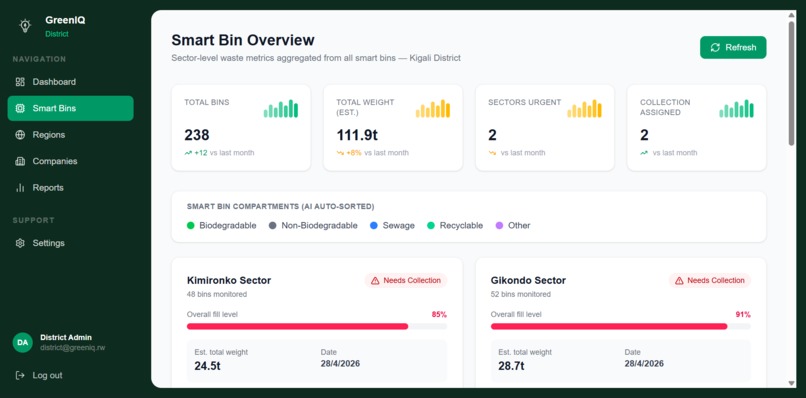Click the DA avatar circle

[x=23, y=342]
